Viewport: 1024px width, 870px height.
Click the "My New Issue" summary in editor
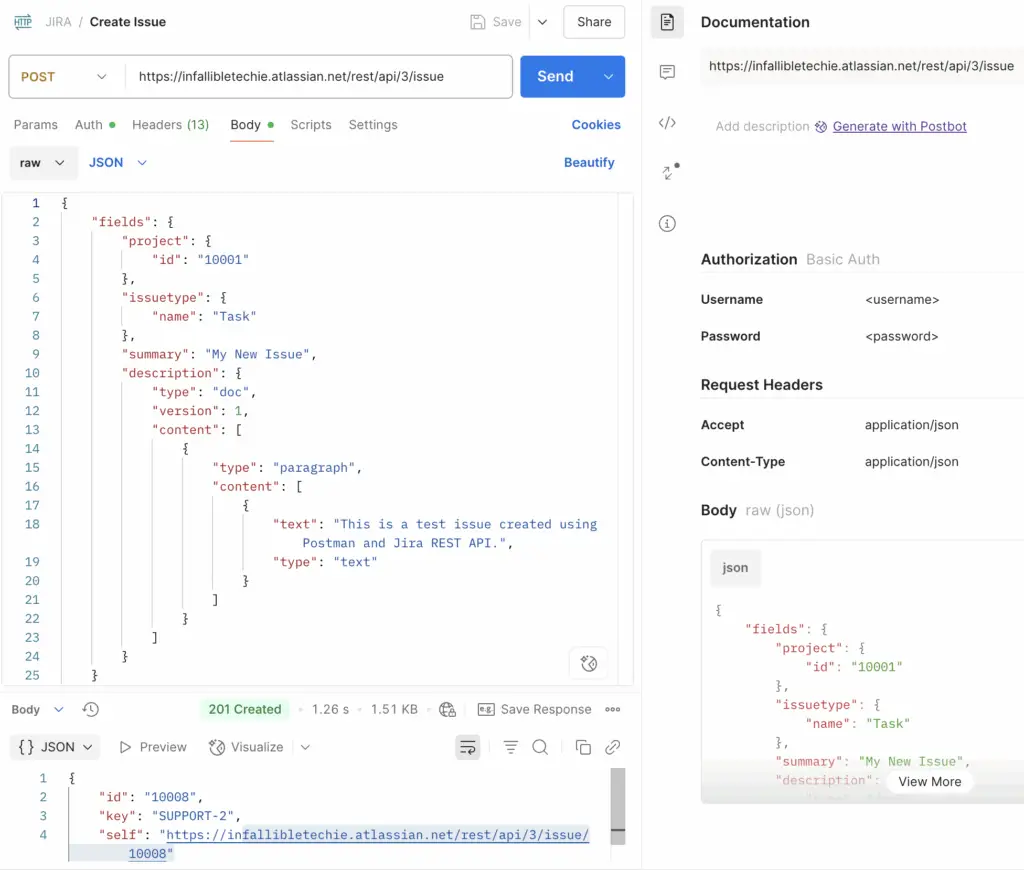tap(257, 355)
